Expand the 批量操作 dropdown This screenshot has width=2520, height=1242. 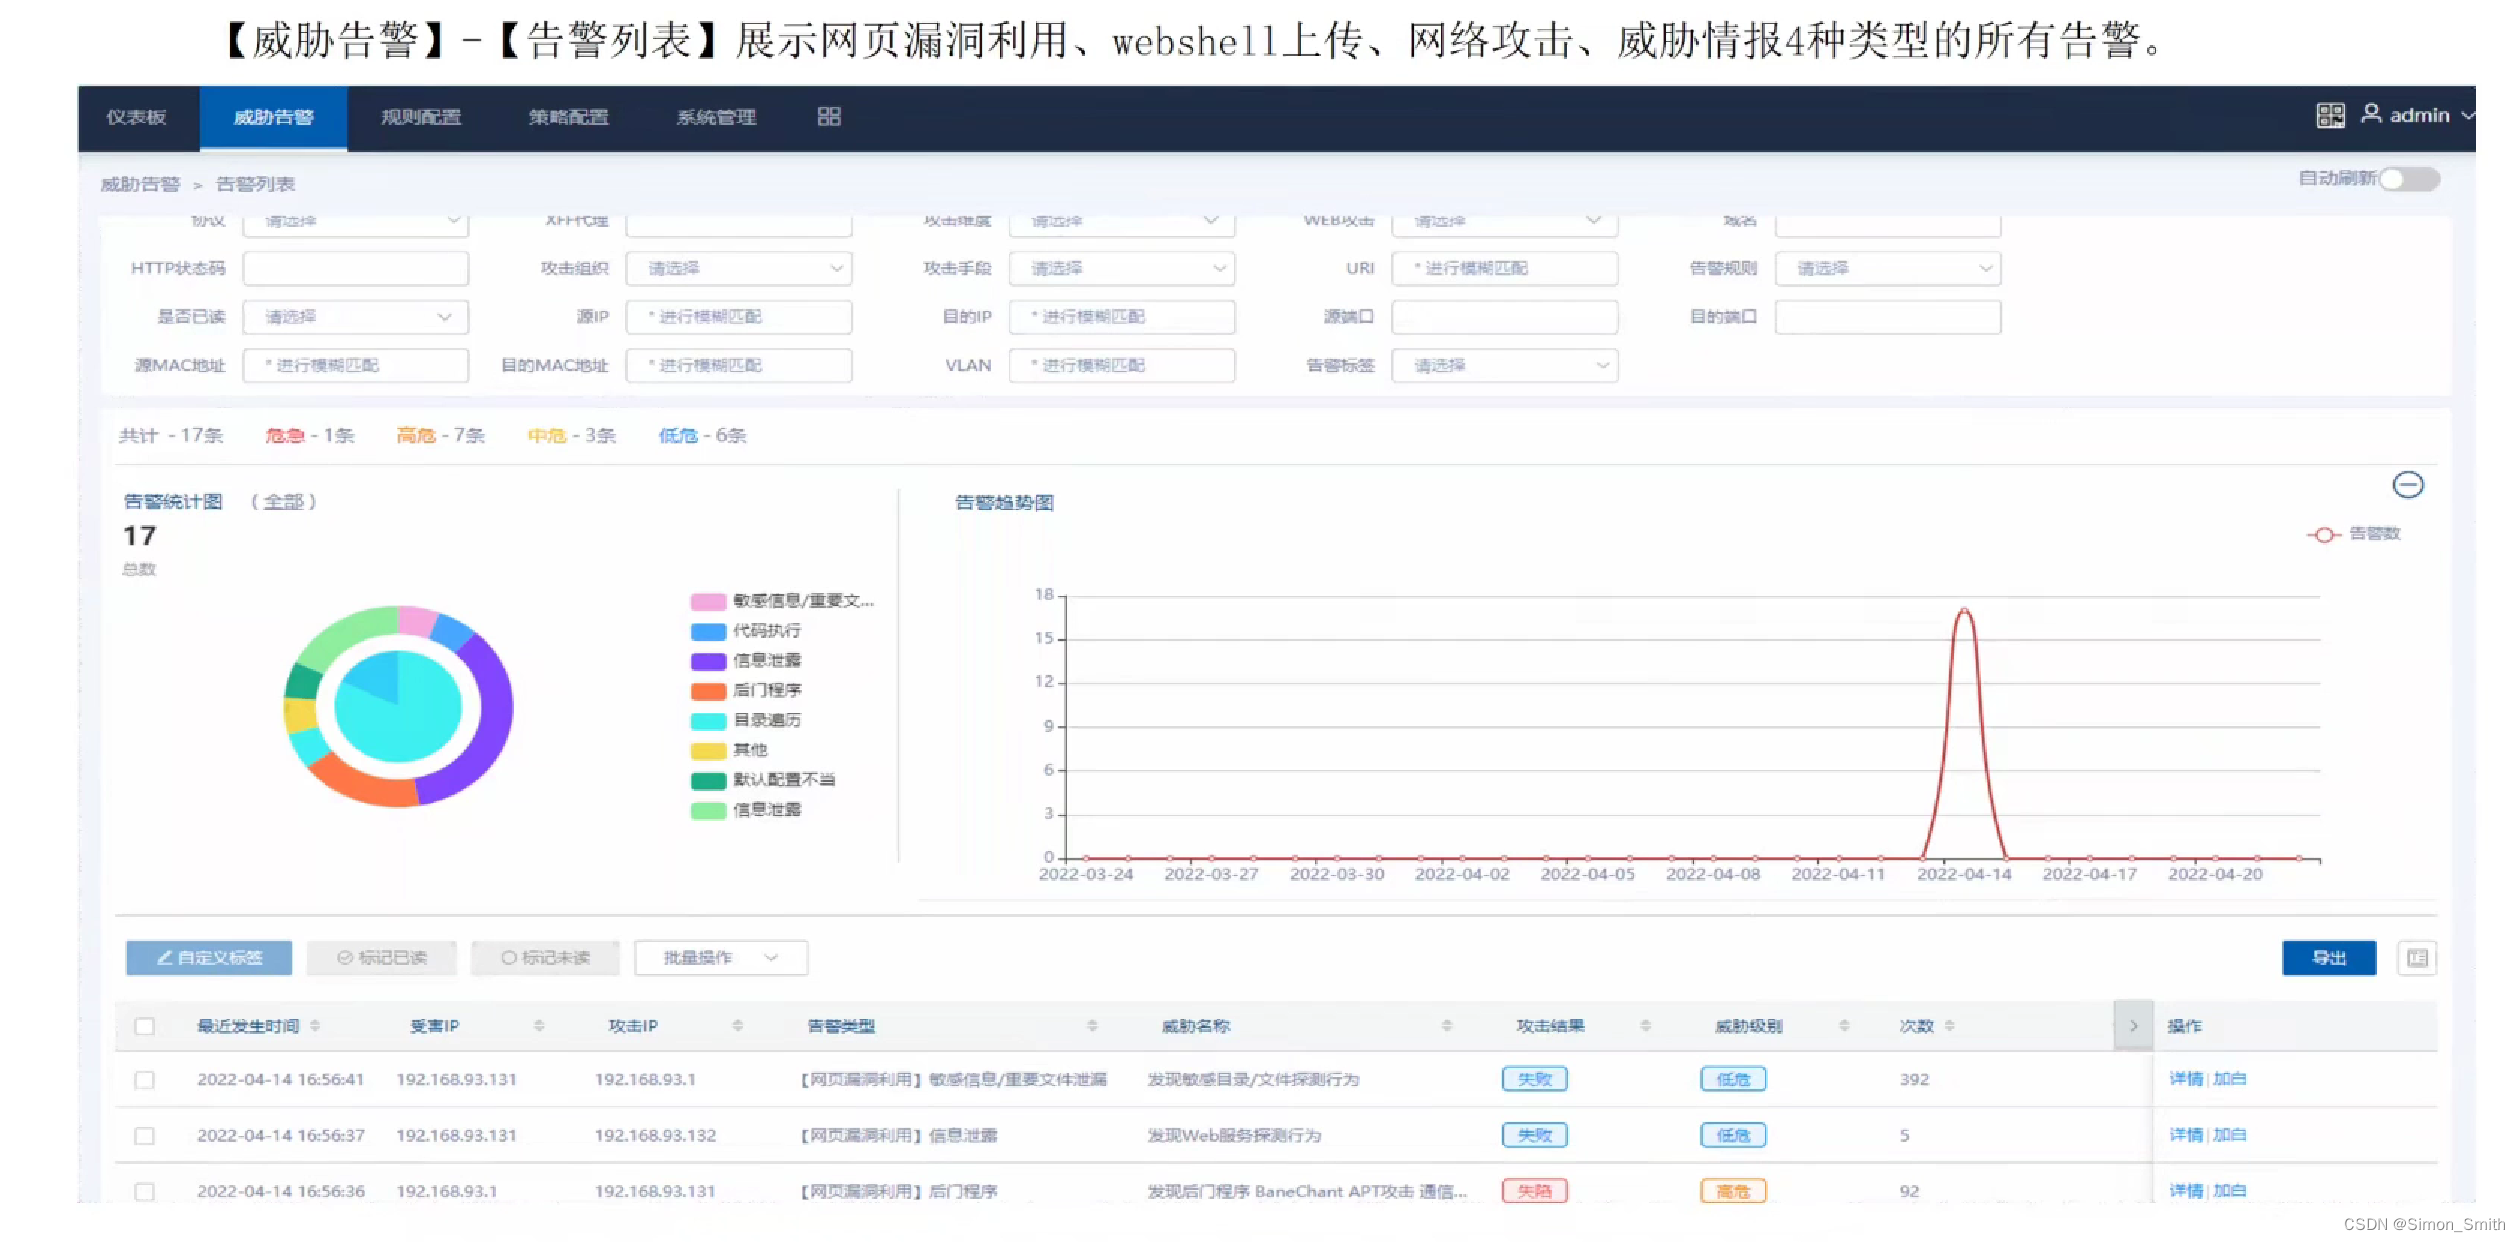720,958
